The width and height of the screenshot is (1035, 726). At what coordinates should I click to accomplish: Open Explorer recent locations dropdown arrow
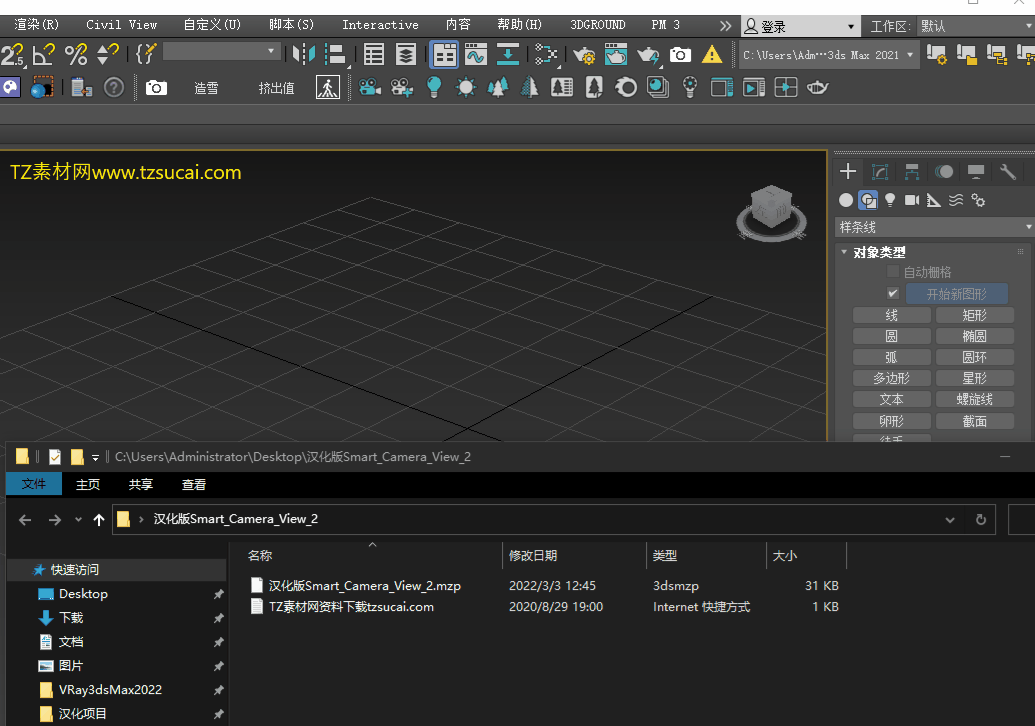coord(79,519)
